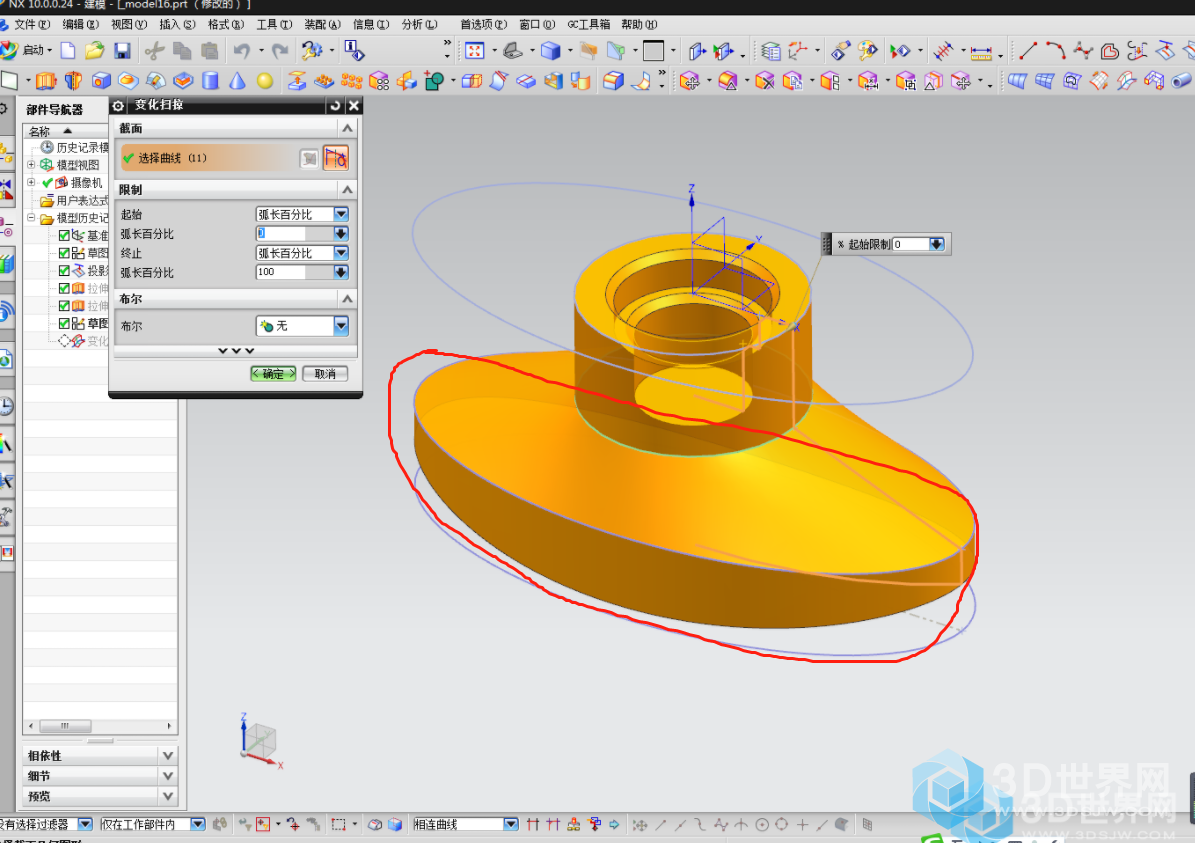Select the Cone primitive icon

(x=238, y=80)
